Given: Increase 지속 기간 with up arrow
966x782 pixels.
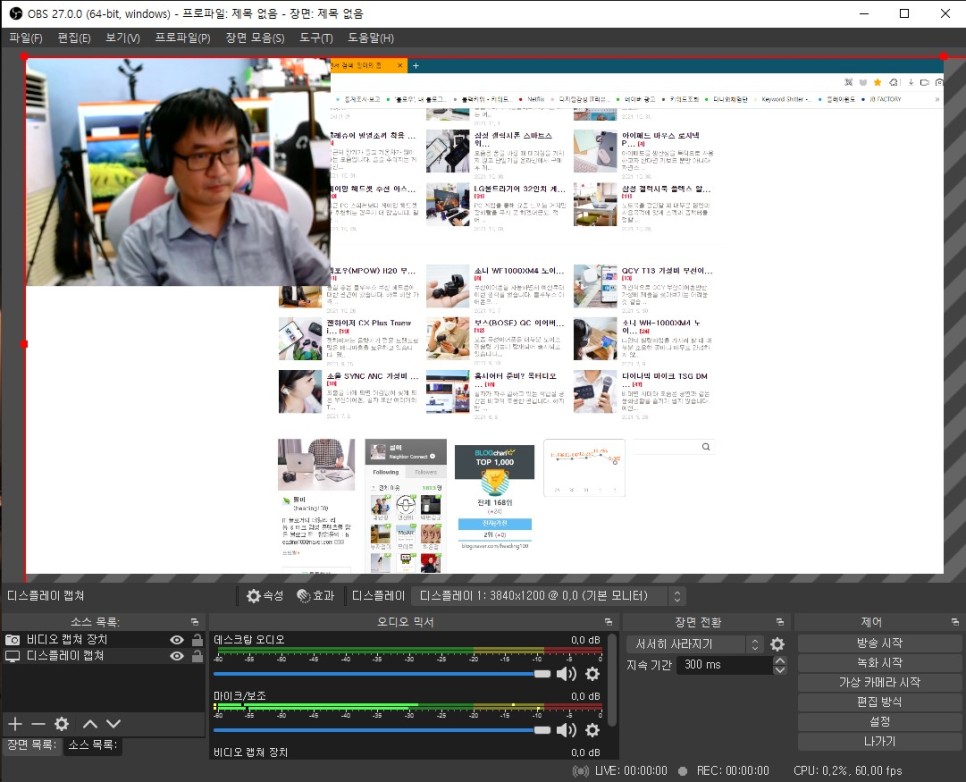Looking at the screenshot, I should point(780,661).
